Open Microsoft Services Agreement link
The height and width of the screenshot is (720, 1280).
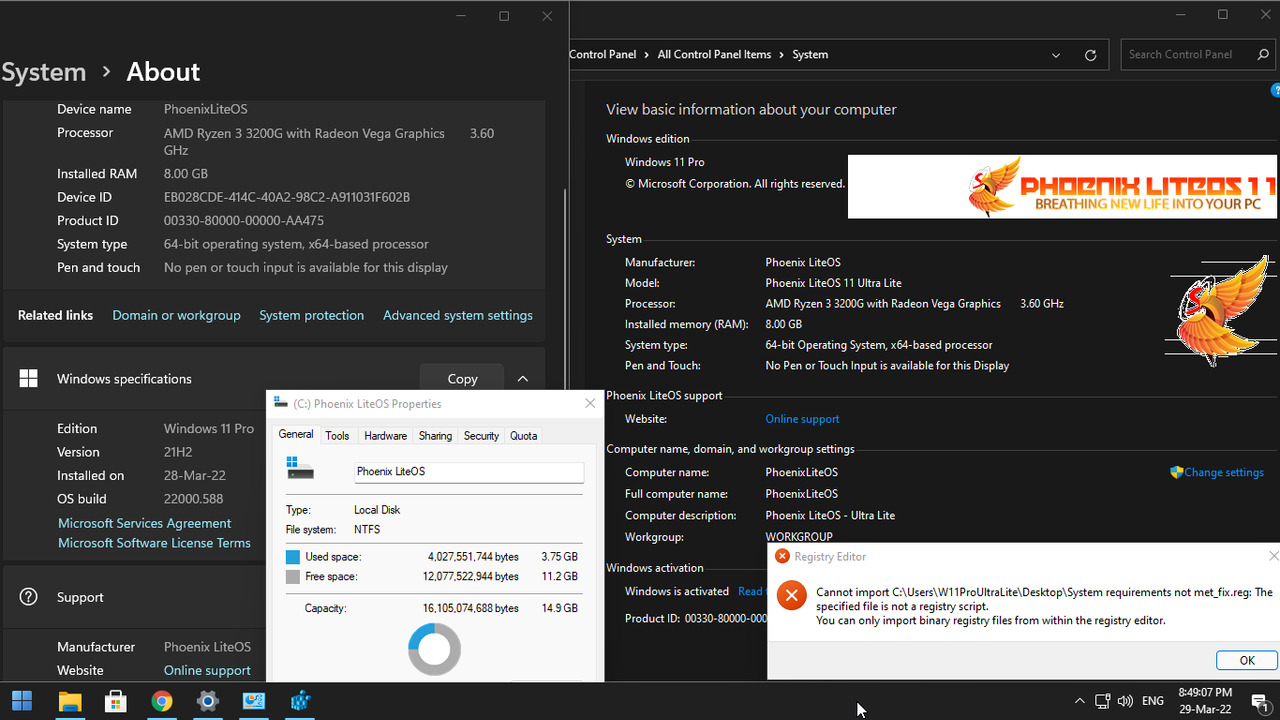(x=144, y=523)
